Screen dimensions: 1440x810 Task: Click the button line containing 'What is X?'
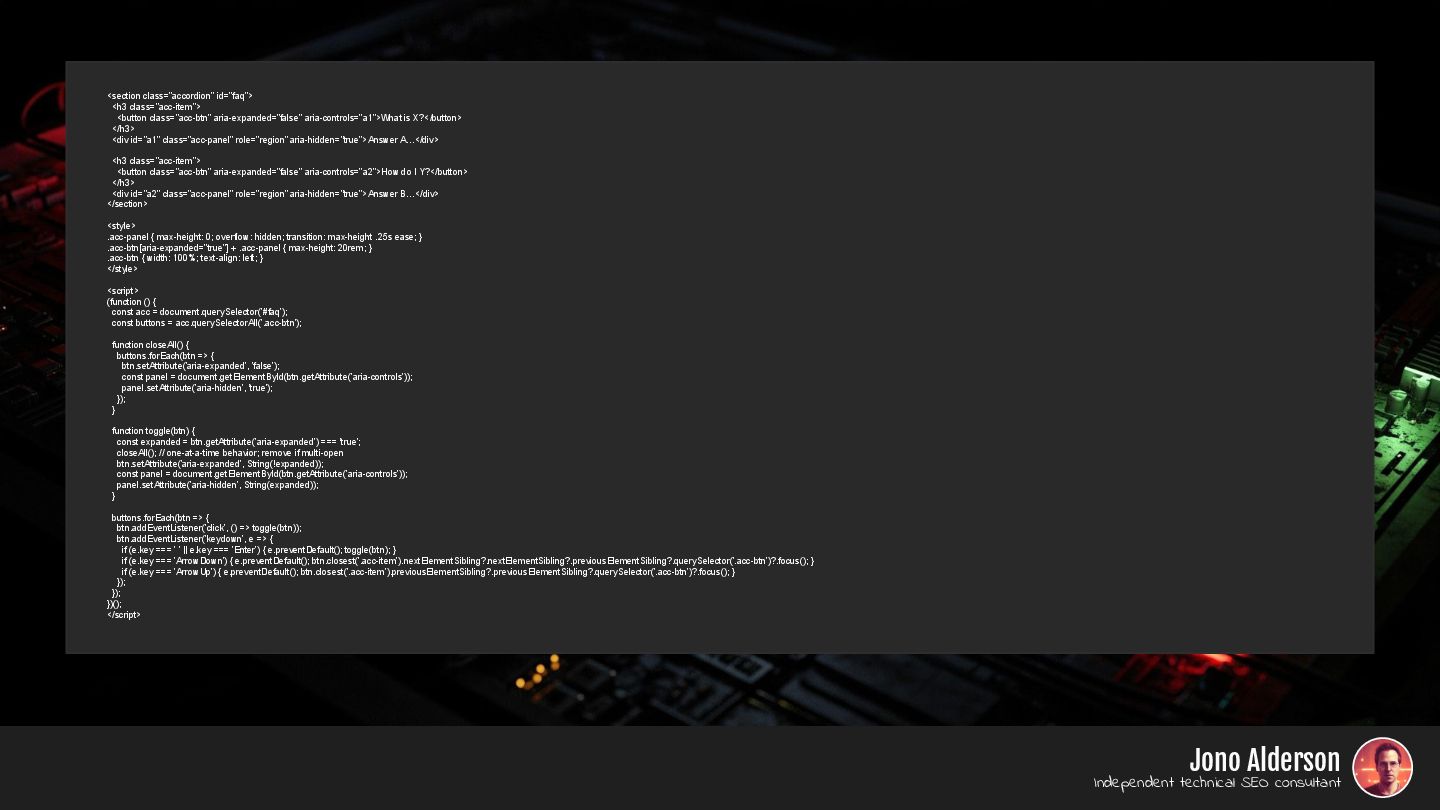[x=289, y=118]
